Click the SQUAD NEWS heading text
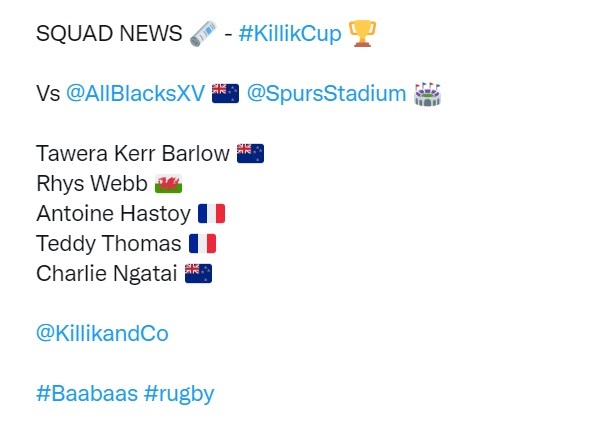Screen dimensions: 604x422 (x=109, y=35)
